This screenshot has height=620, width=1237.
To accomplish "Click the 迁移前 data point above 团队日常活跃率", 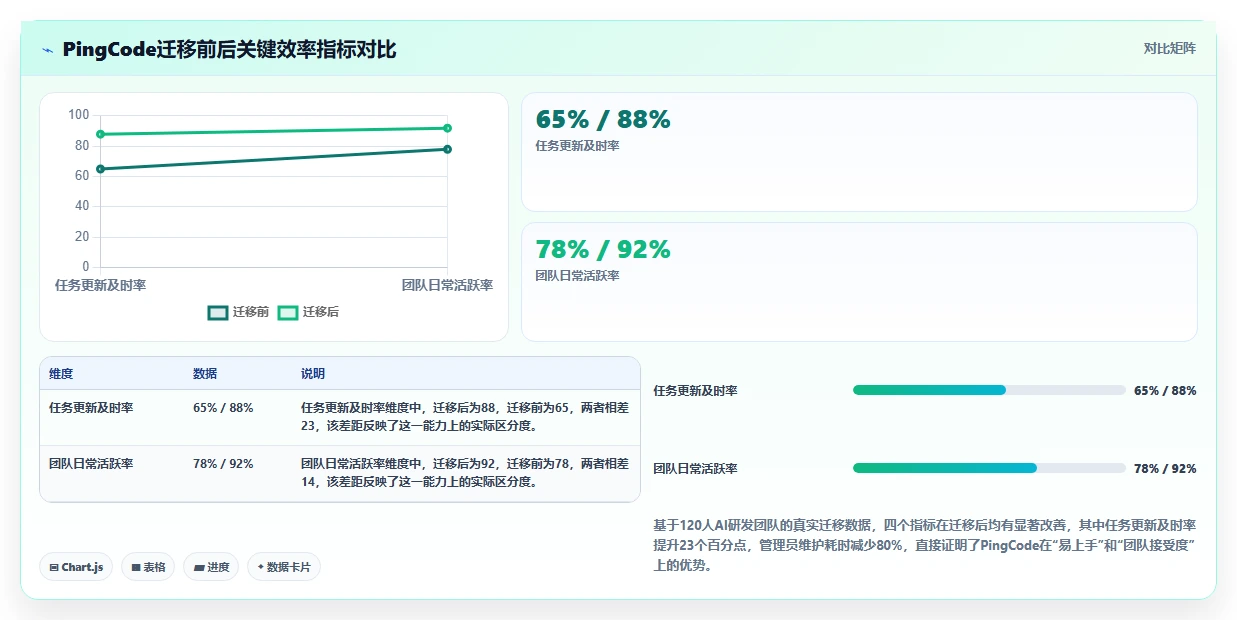I will pyautogui.click(x=447, y=149).
